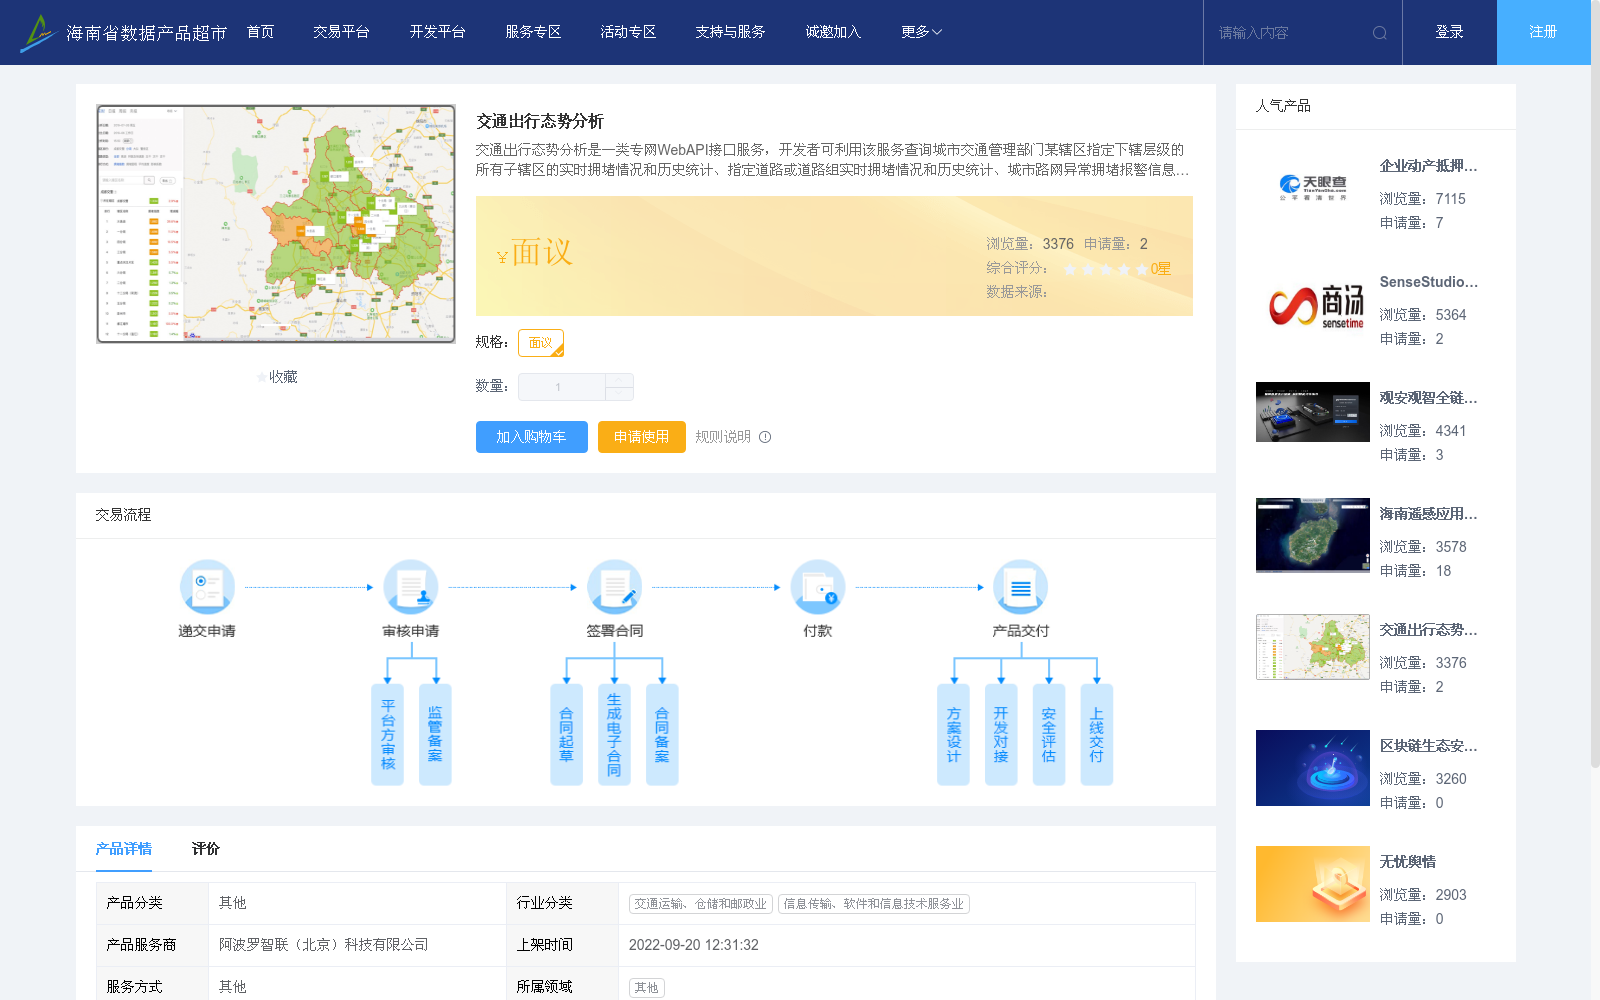
Task: Click 加入购物车 button
Action: coord(531,437)
